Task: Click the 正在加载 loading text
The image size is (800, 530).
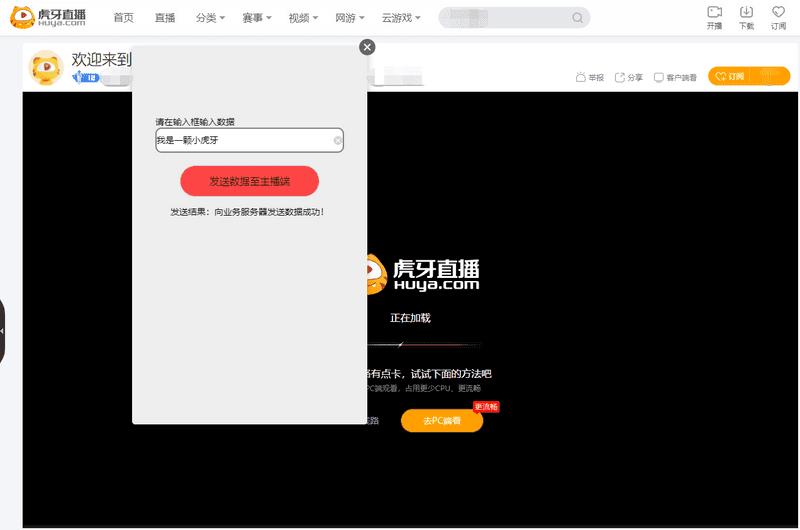Action: [x=410, y=318]
